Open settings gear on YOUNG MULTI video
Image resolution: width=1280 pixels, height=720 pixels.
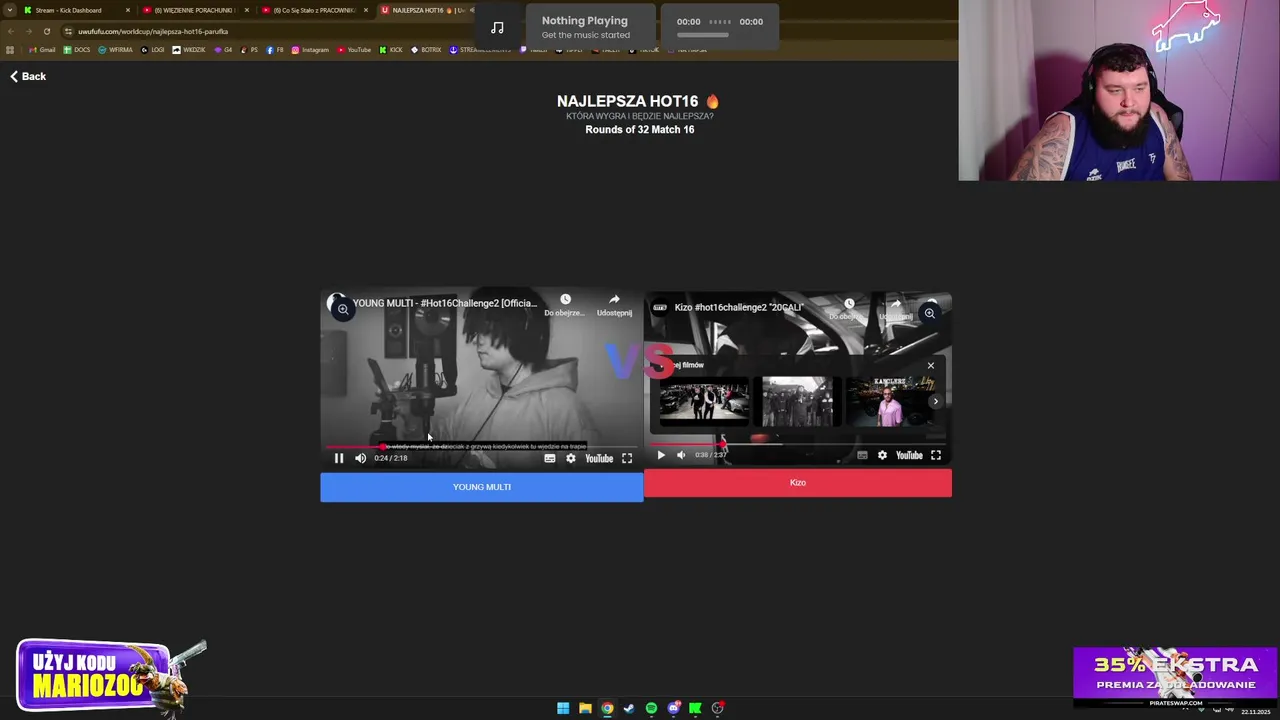(x=571, y=458)
